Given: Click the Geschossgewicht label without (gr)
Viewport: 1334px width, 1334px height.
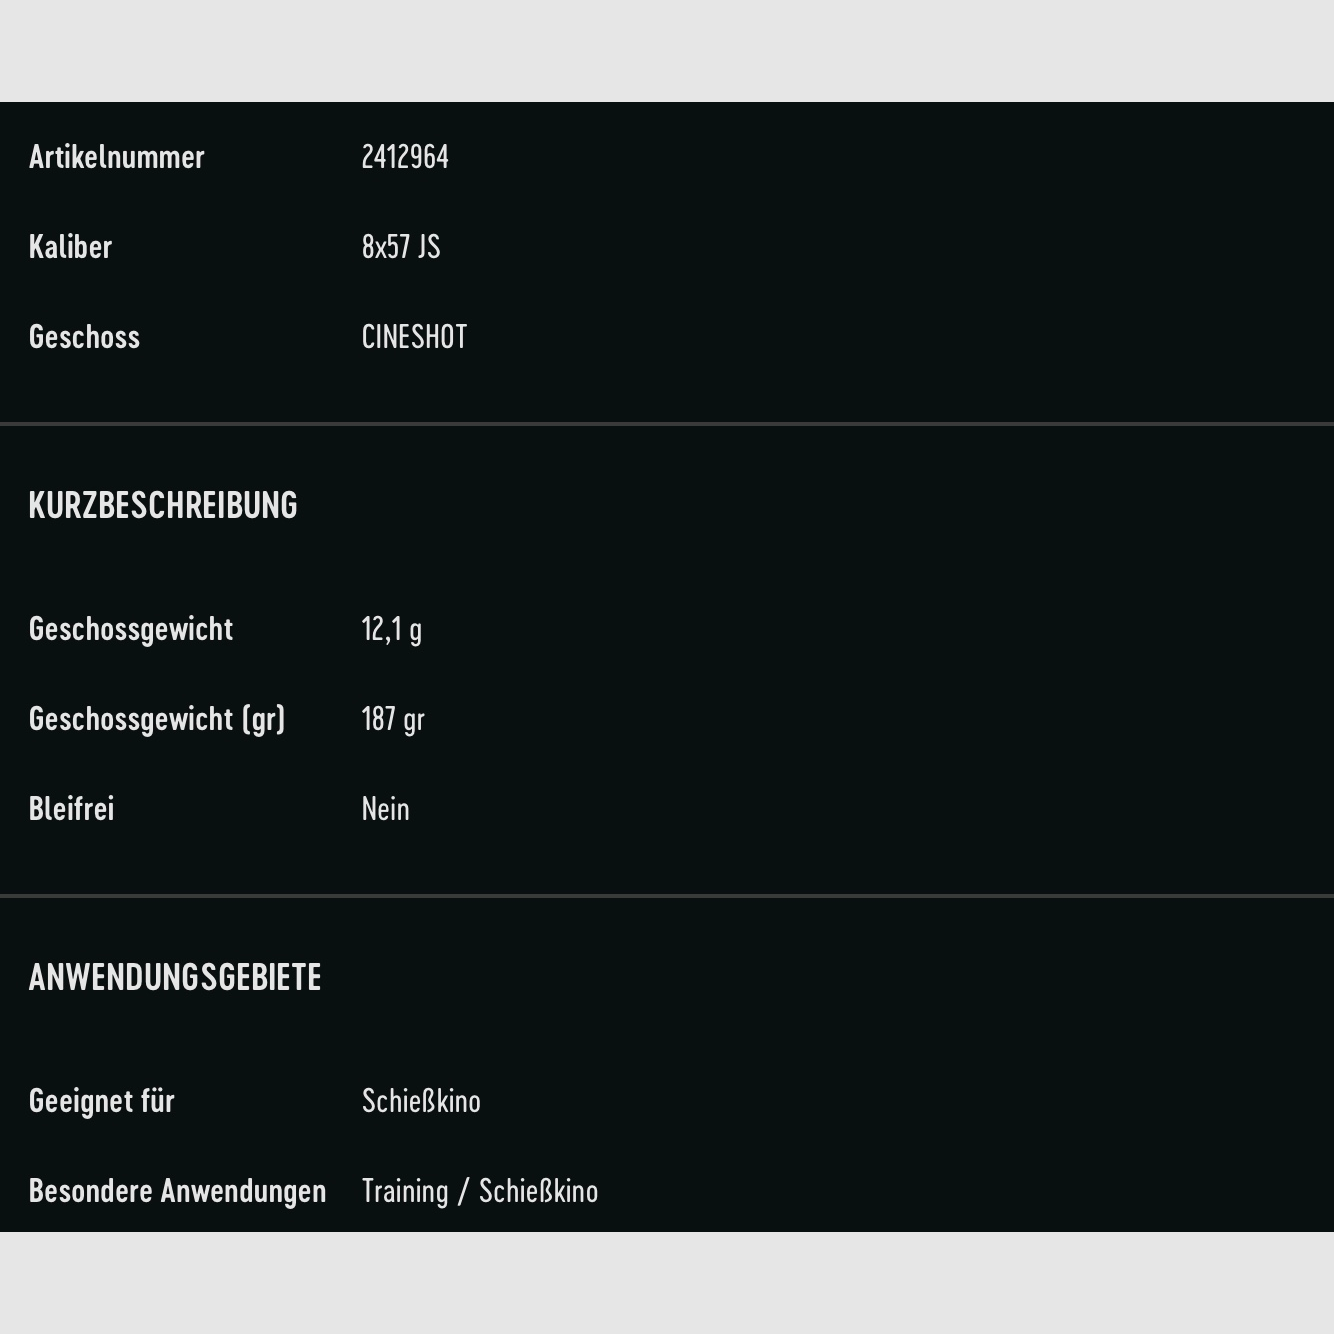Looking at the screenshot, I should (x=131, y=629).
